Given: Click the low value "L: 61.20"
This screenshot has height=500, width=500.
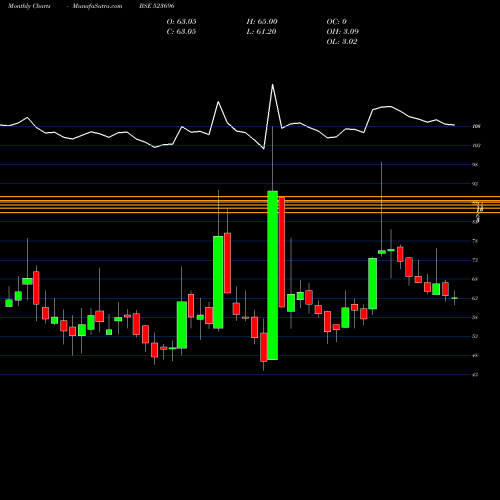Looking at the screenshot, I should (x=261, y=32).
